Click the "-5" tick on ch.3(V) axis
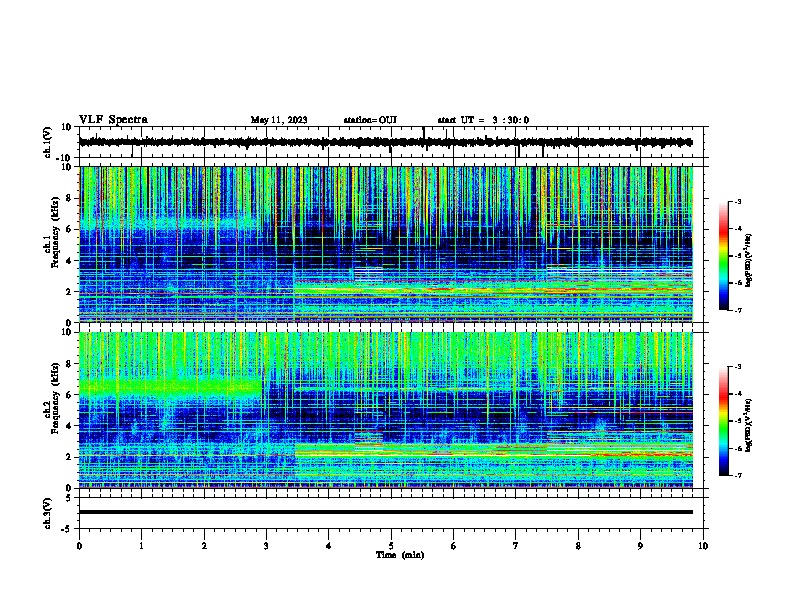This screenshot has width=792, height=612. [x=67, y=529]
